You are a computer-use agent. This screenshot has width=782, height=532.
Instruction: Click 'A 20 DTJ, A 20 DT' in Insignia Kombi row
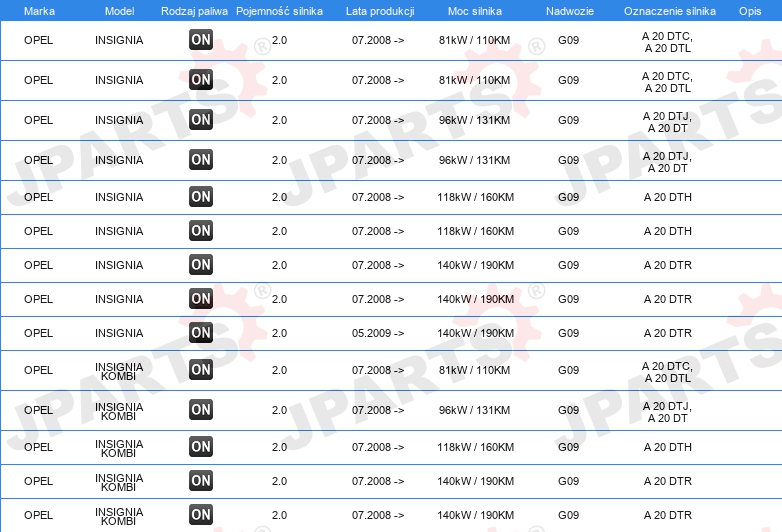pos(667,412)
